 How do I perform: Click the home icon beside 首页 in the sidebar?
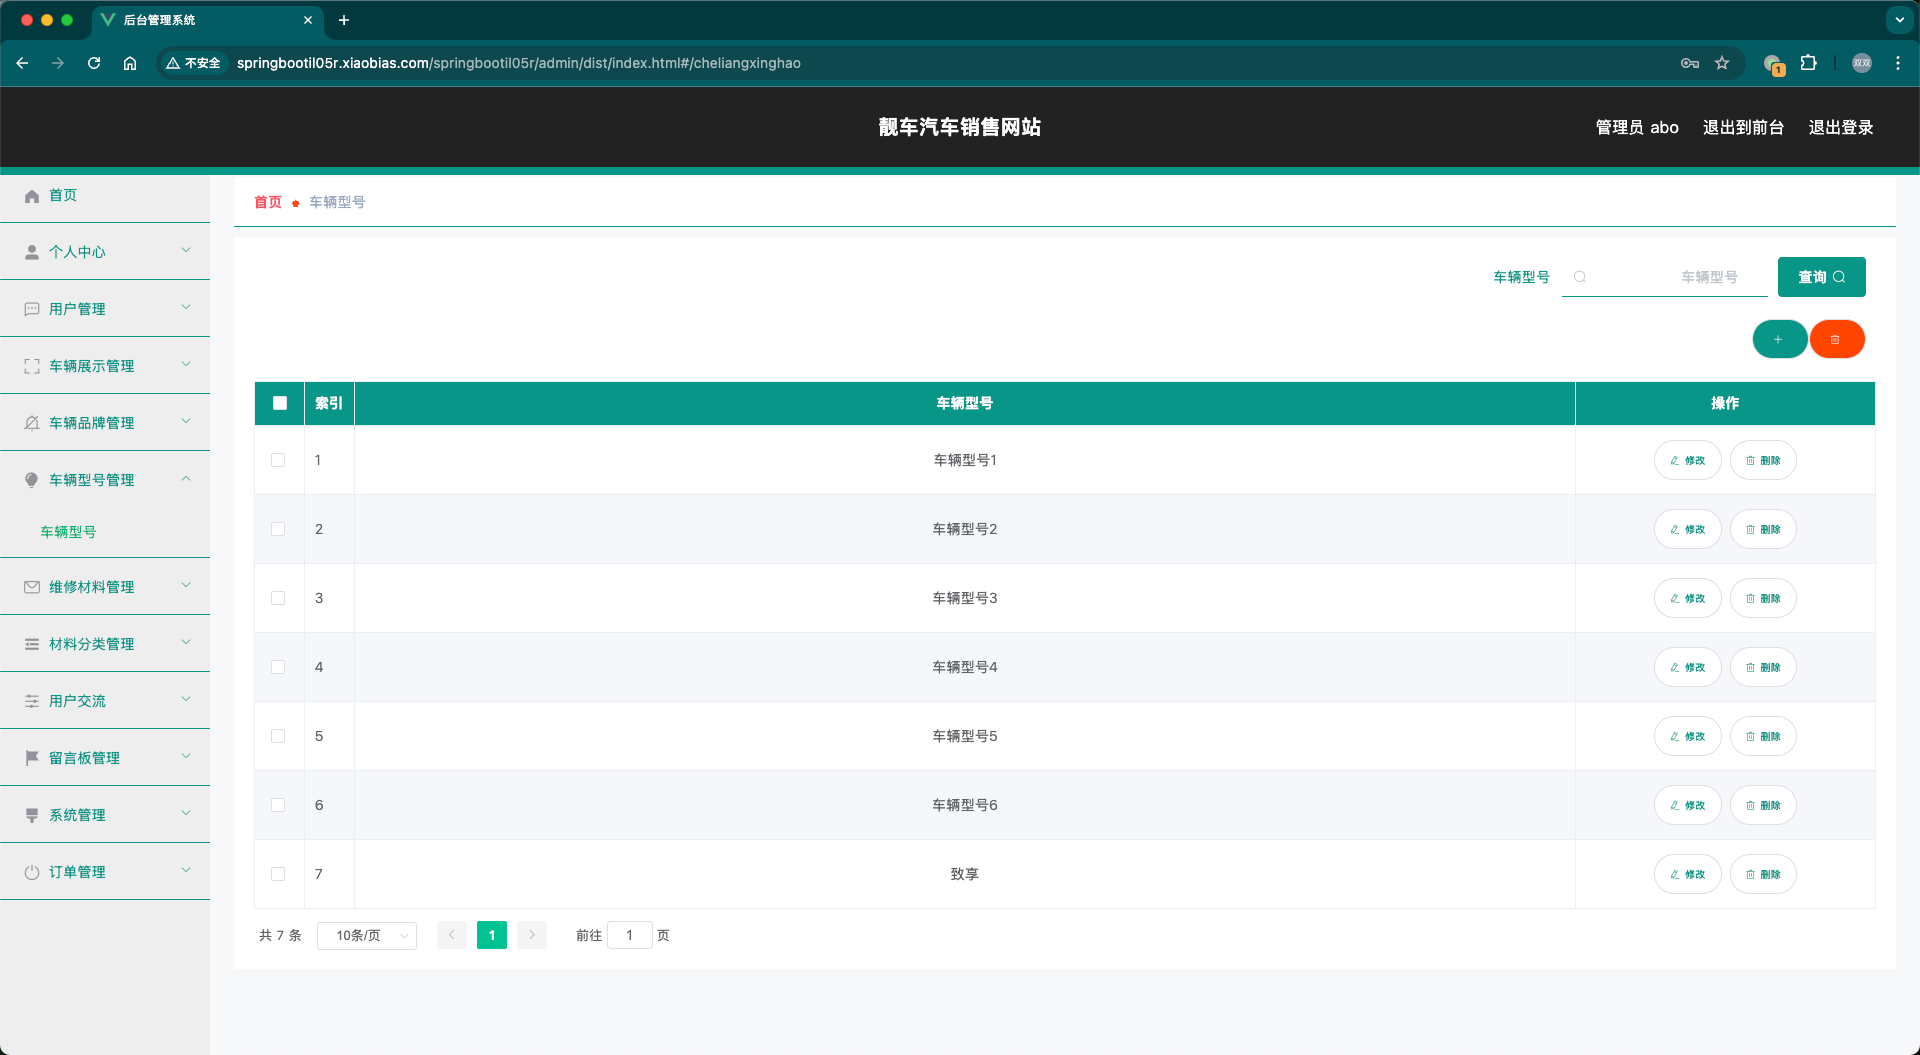[x=32, y=196]
